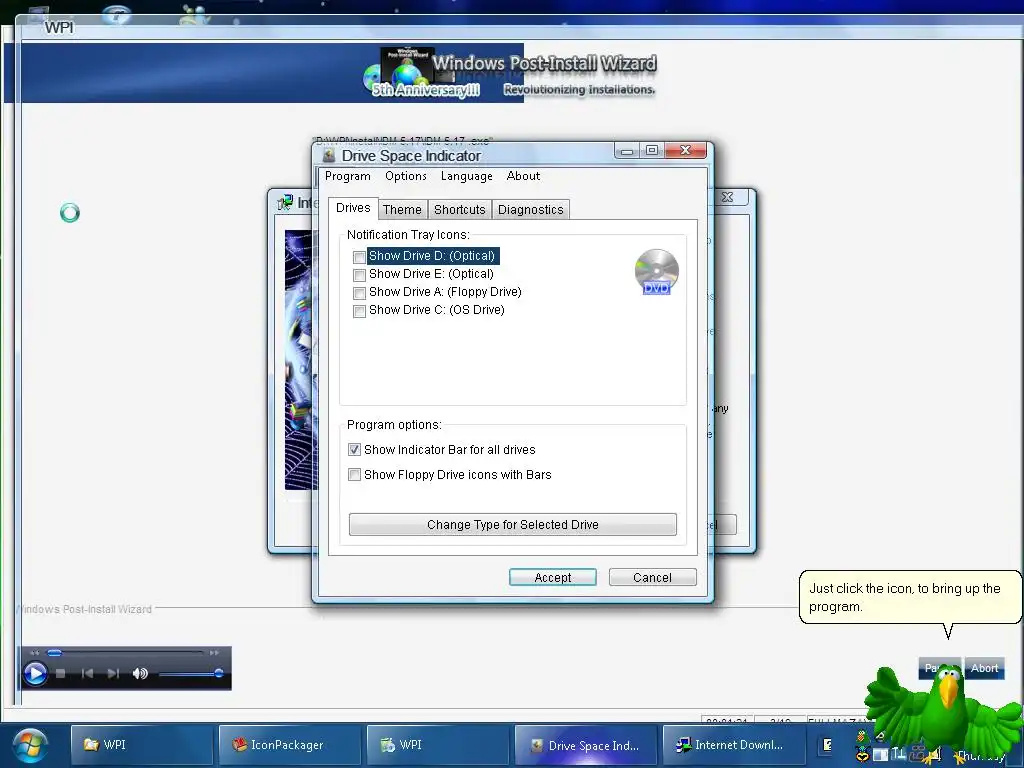Enable Show Drive E: (Optical) checkbox
Image resolution: width=1024 pixels, height=768 pixels.
[x=359, y=275]
